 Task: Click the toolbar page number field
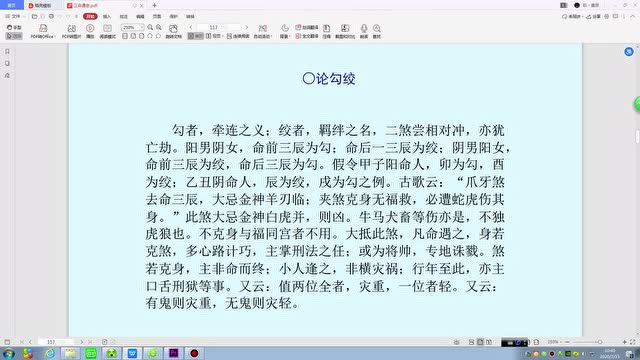(x=219, y=27)
